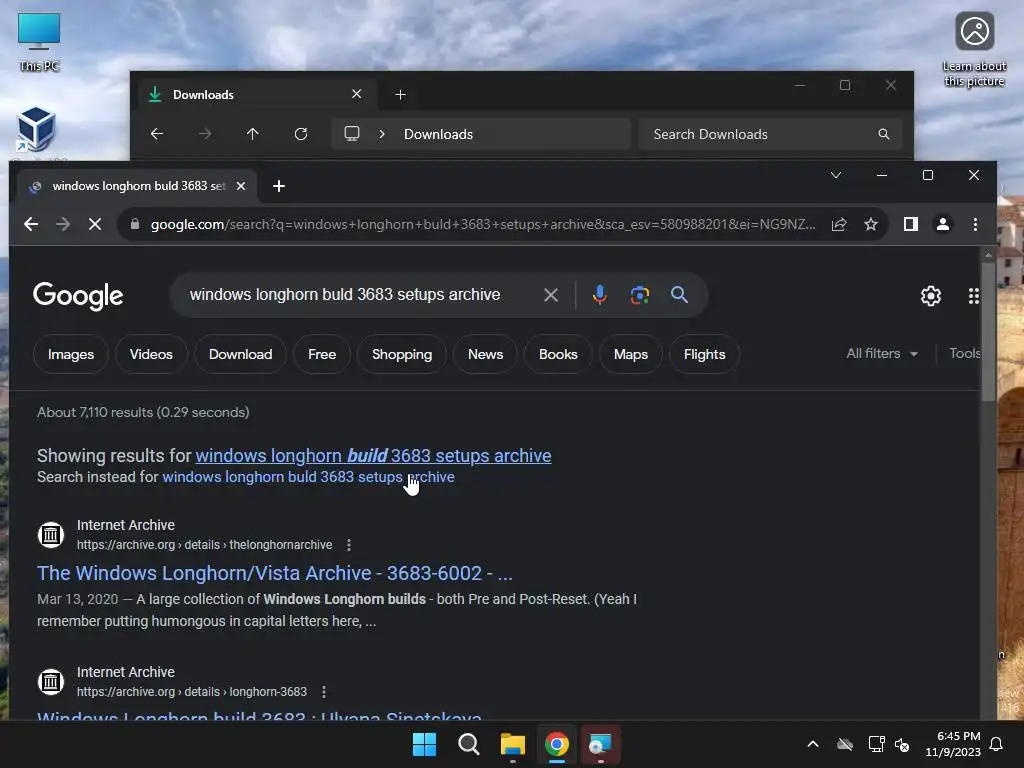1024x768 pixels.
Task: Select the News filter chip
Action: 485,354
